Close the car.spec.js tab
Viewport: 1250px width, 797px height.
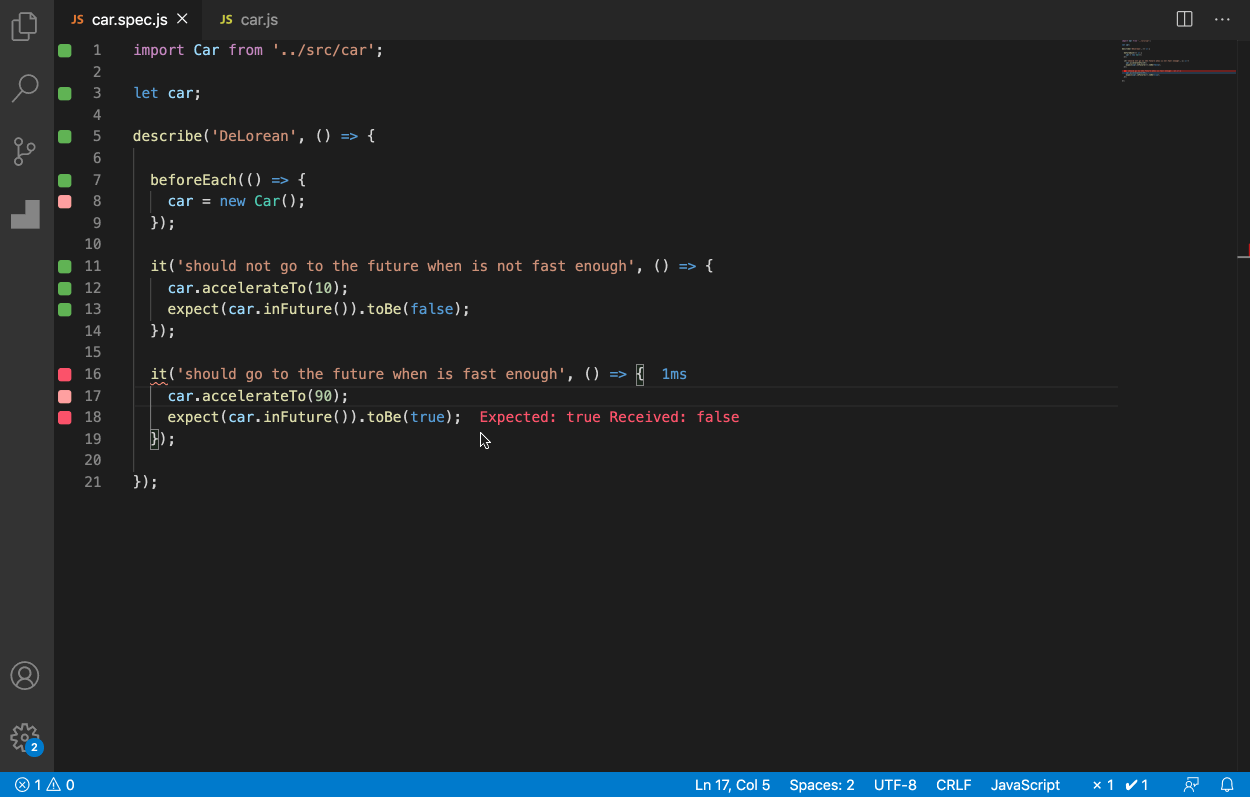click(x=181, y=19)
